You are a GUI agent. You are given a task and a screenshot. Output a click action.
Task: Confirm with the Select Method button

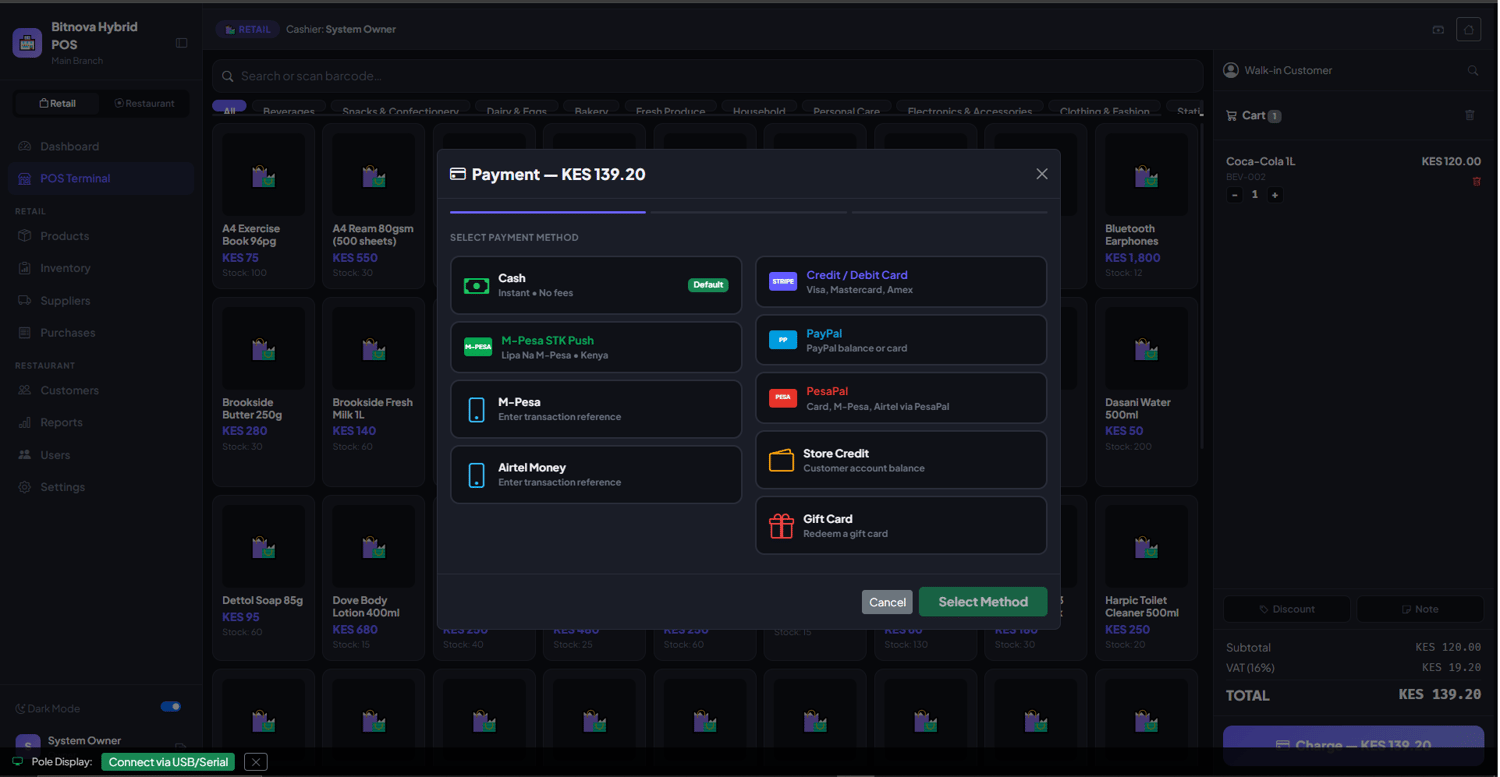tap(983, 602)
